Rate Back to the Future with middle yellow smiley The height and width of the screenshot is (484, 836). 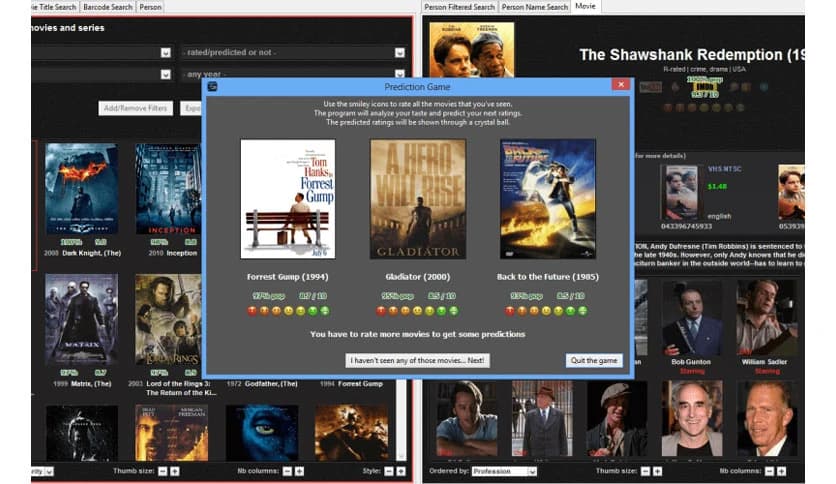tap(546, 311)
